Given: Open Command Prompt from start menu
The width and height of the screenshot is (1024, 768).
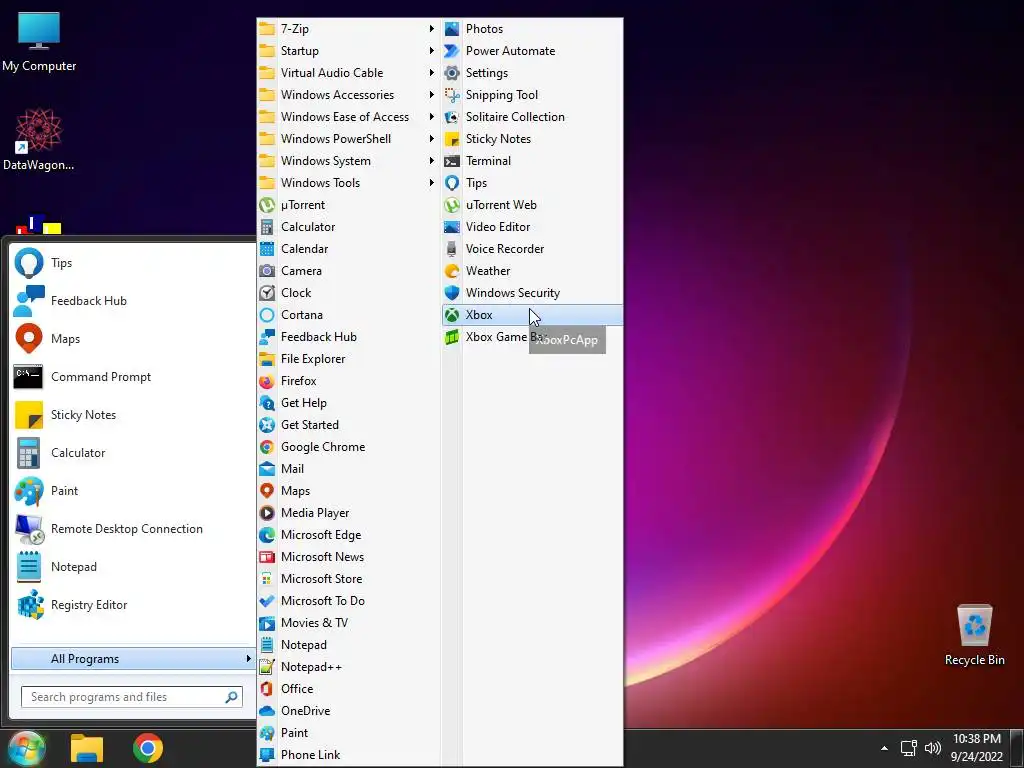Looking at the screenshot, I should click(x=133, y=377).
